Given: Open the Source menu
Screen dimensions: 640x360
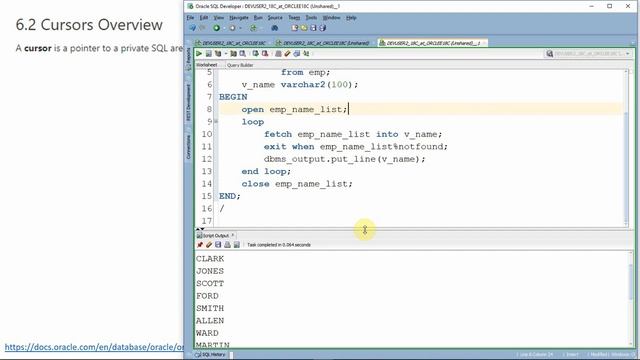Looking at the screenshot, I should (x=275, y=18).
